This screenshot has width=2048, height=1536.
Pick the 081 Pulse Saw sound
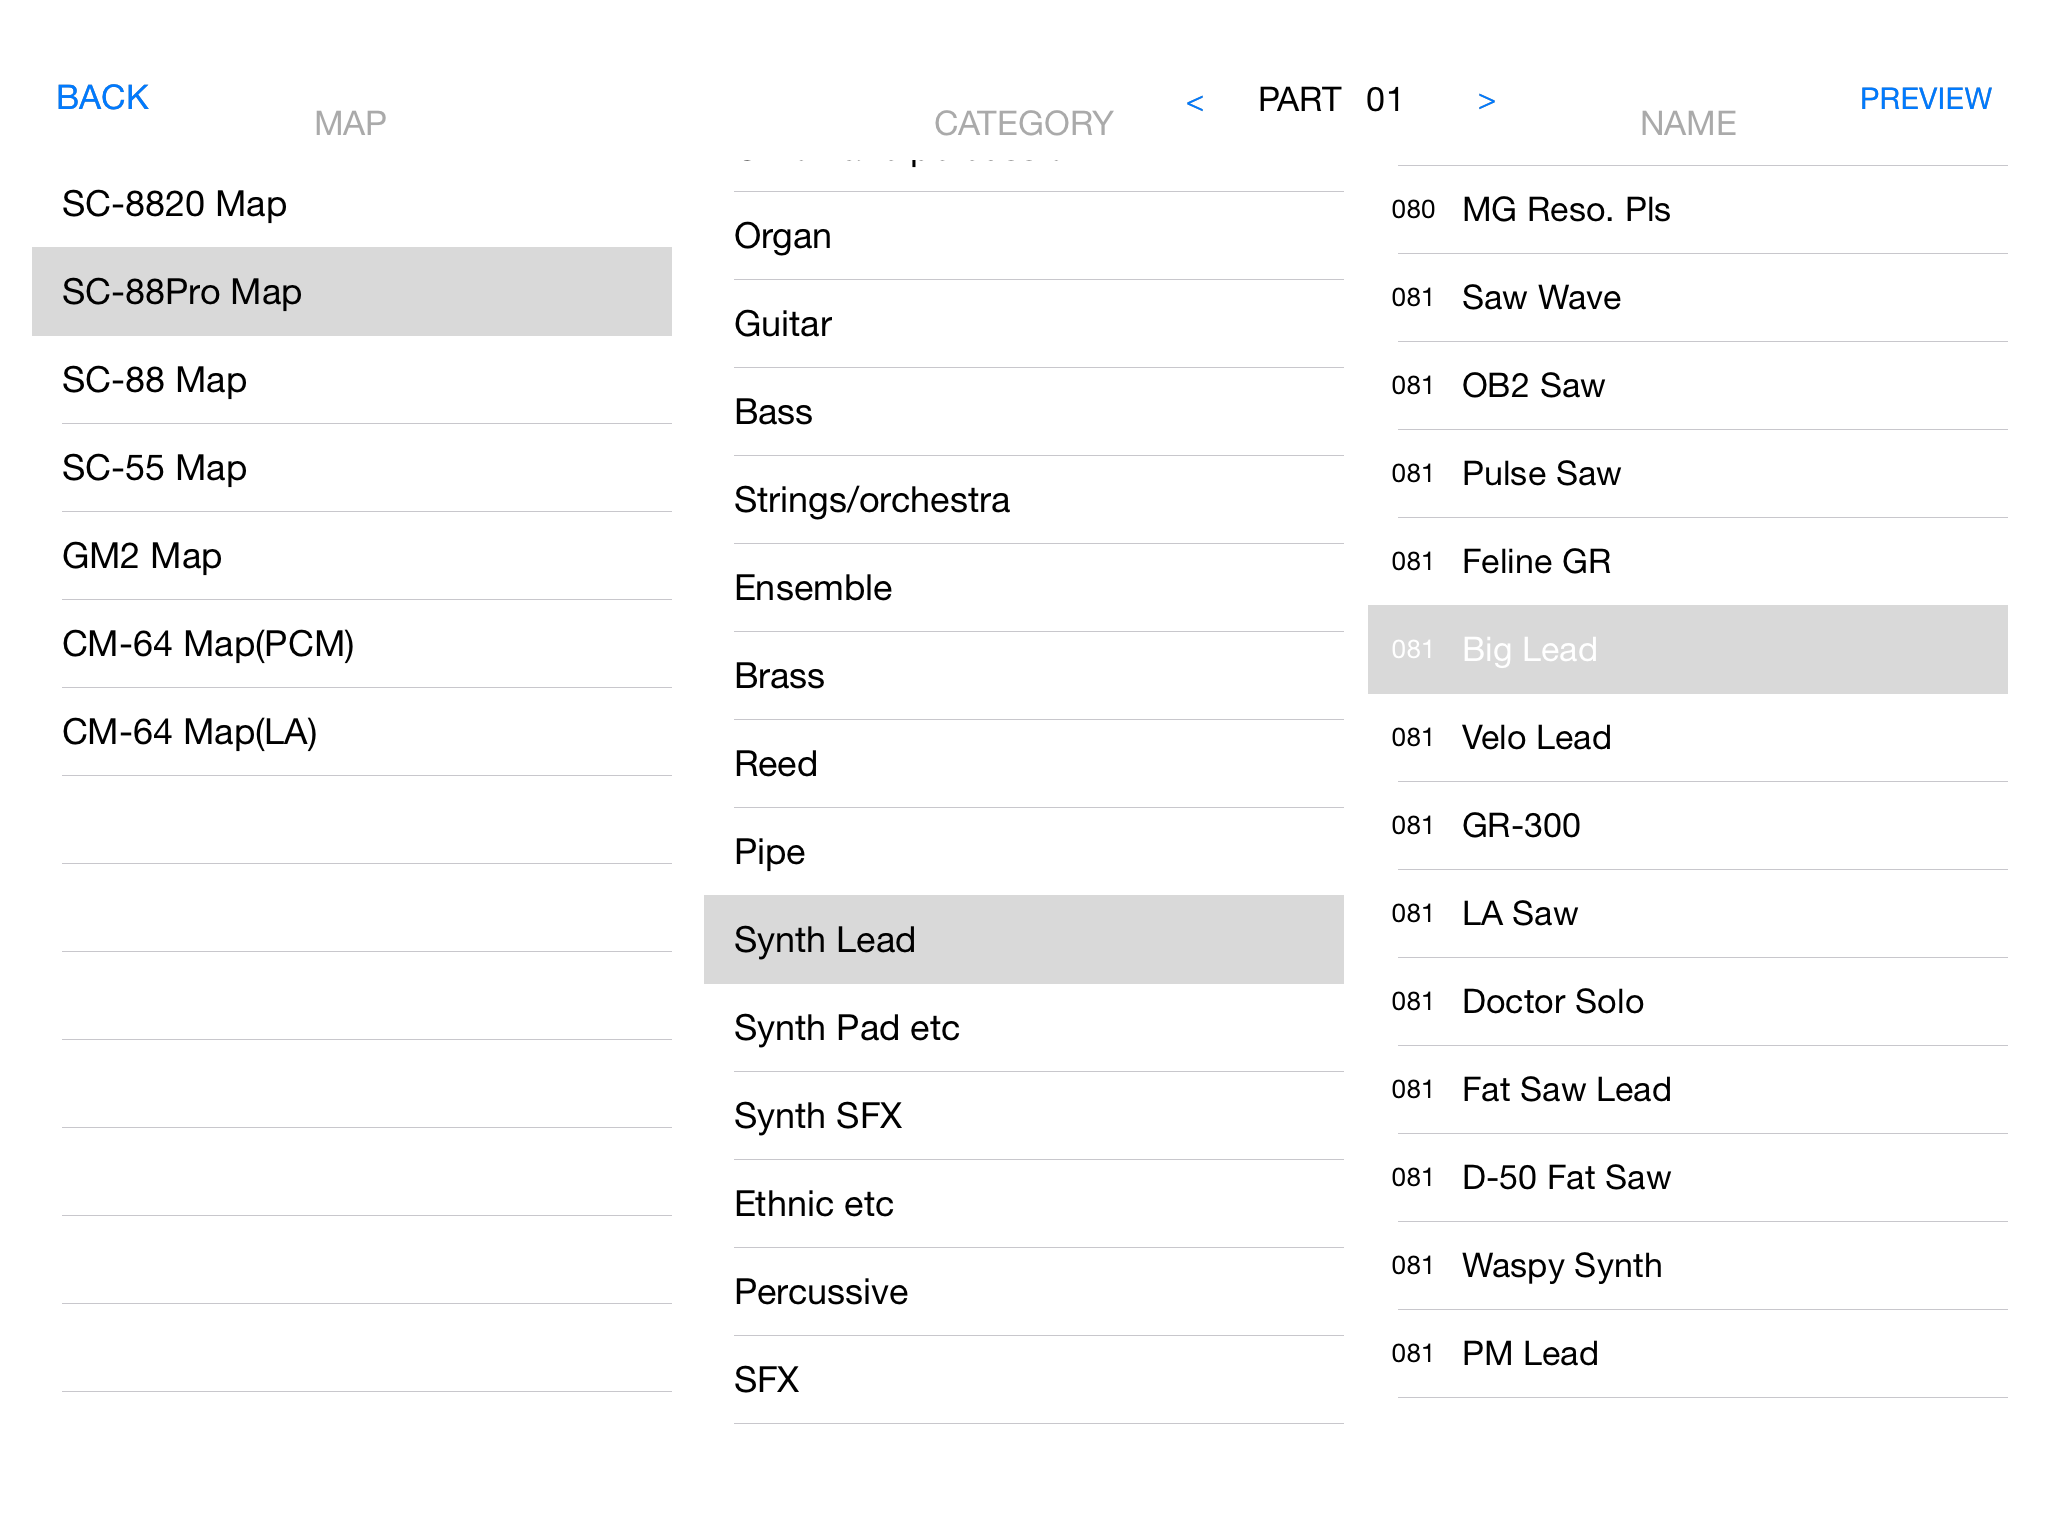click(x=1688, y=474)
